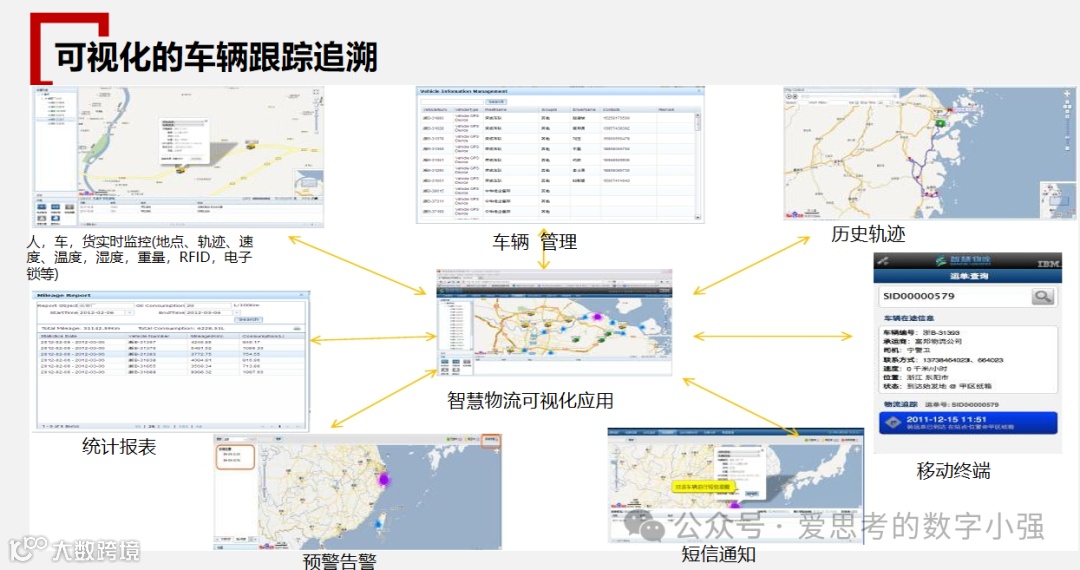Click the 统计报表 caption
The height and width of the screenshot is (570, 1080).
click(119, 447)
